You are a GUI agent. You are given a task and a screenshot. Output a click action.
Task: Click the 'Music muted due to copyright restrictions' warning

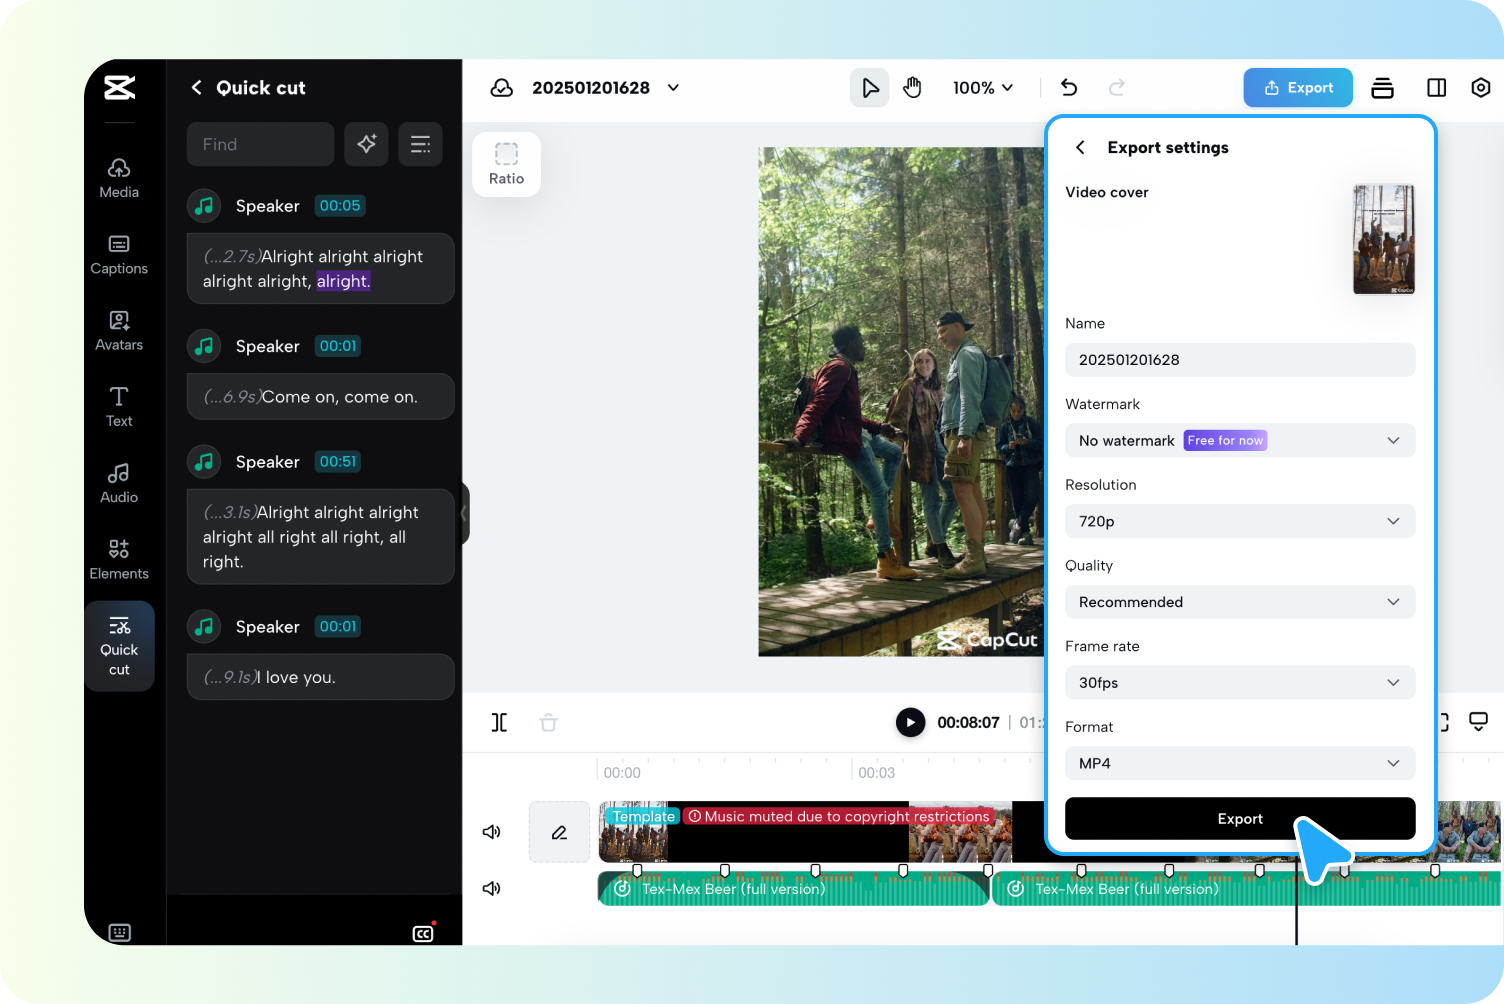838,817
